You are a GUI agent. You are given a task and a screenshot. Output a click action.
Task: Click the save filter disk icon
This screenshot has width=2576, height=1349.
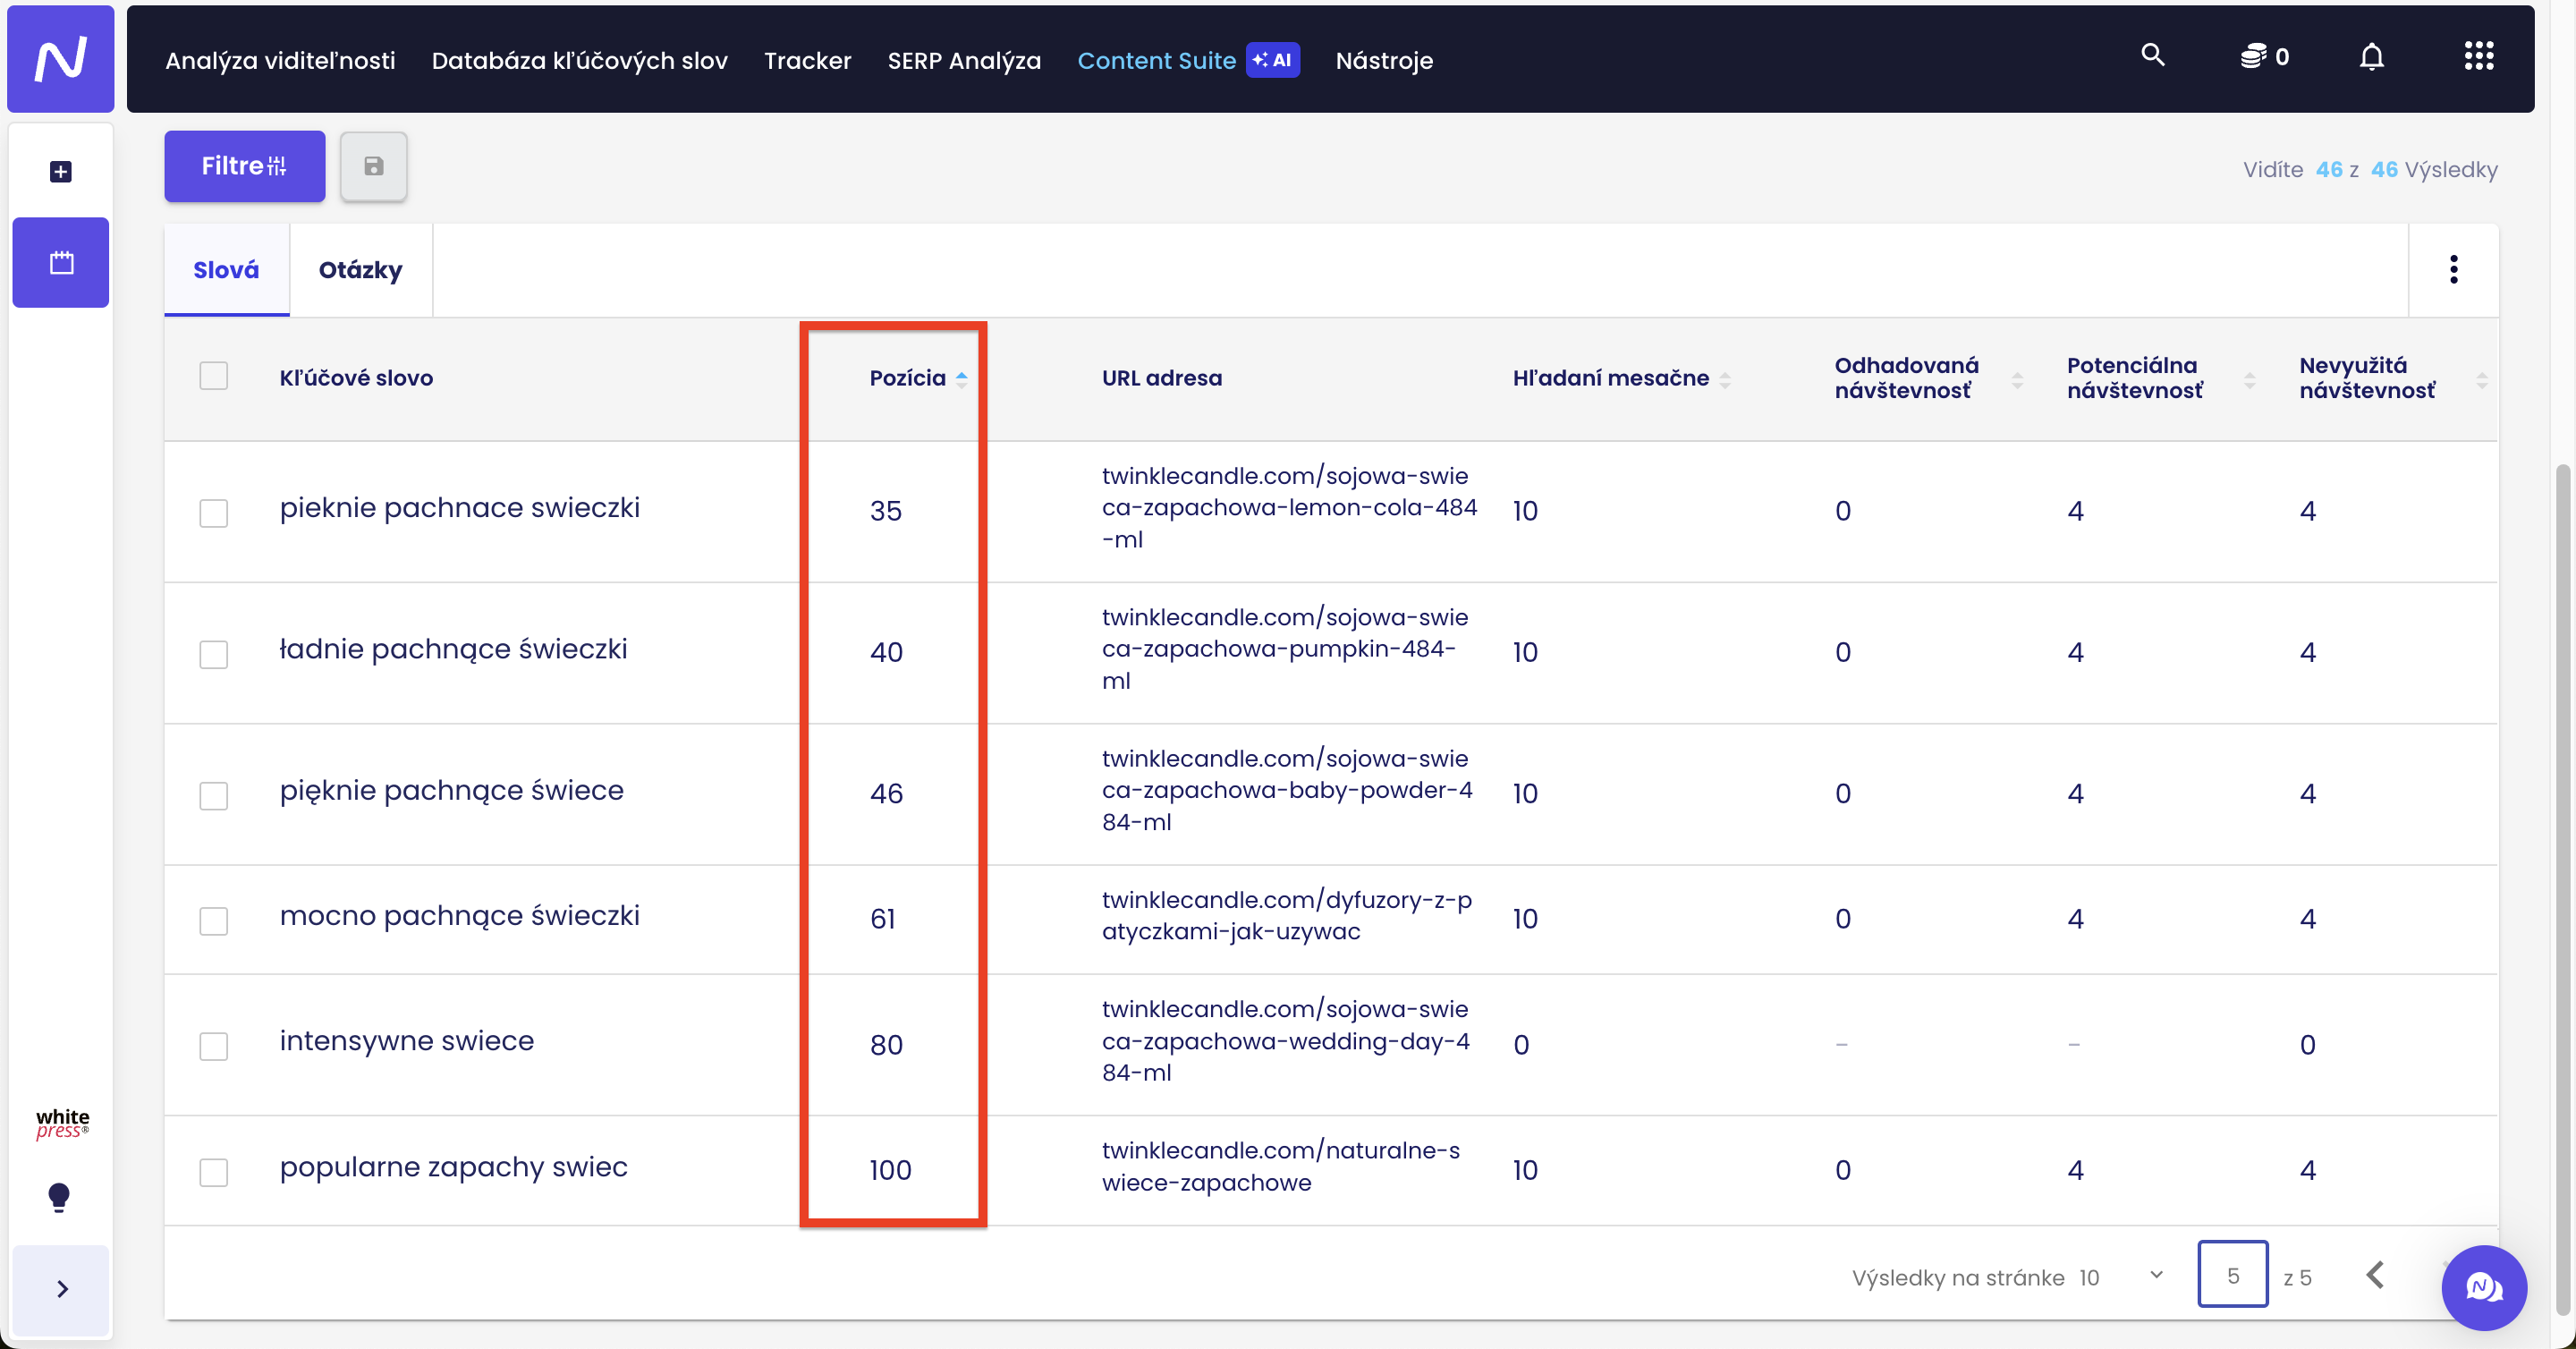(373, 167)
